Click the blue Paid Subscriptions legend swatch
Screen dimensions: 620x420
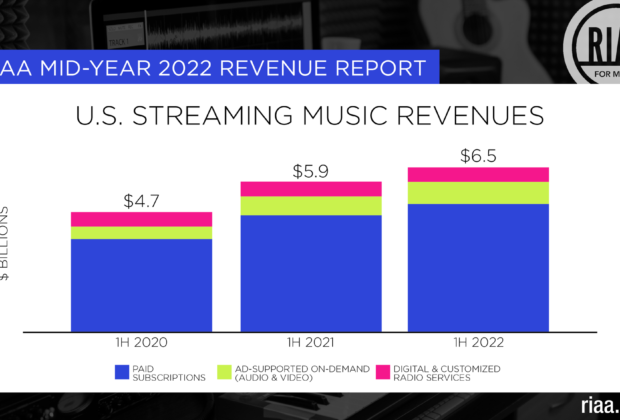click(122, 373)
